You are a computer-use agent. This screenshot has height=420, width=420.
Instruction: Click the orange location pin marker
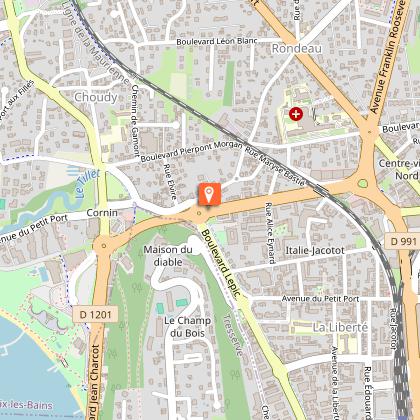click(209, 195)
